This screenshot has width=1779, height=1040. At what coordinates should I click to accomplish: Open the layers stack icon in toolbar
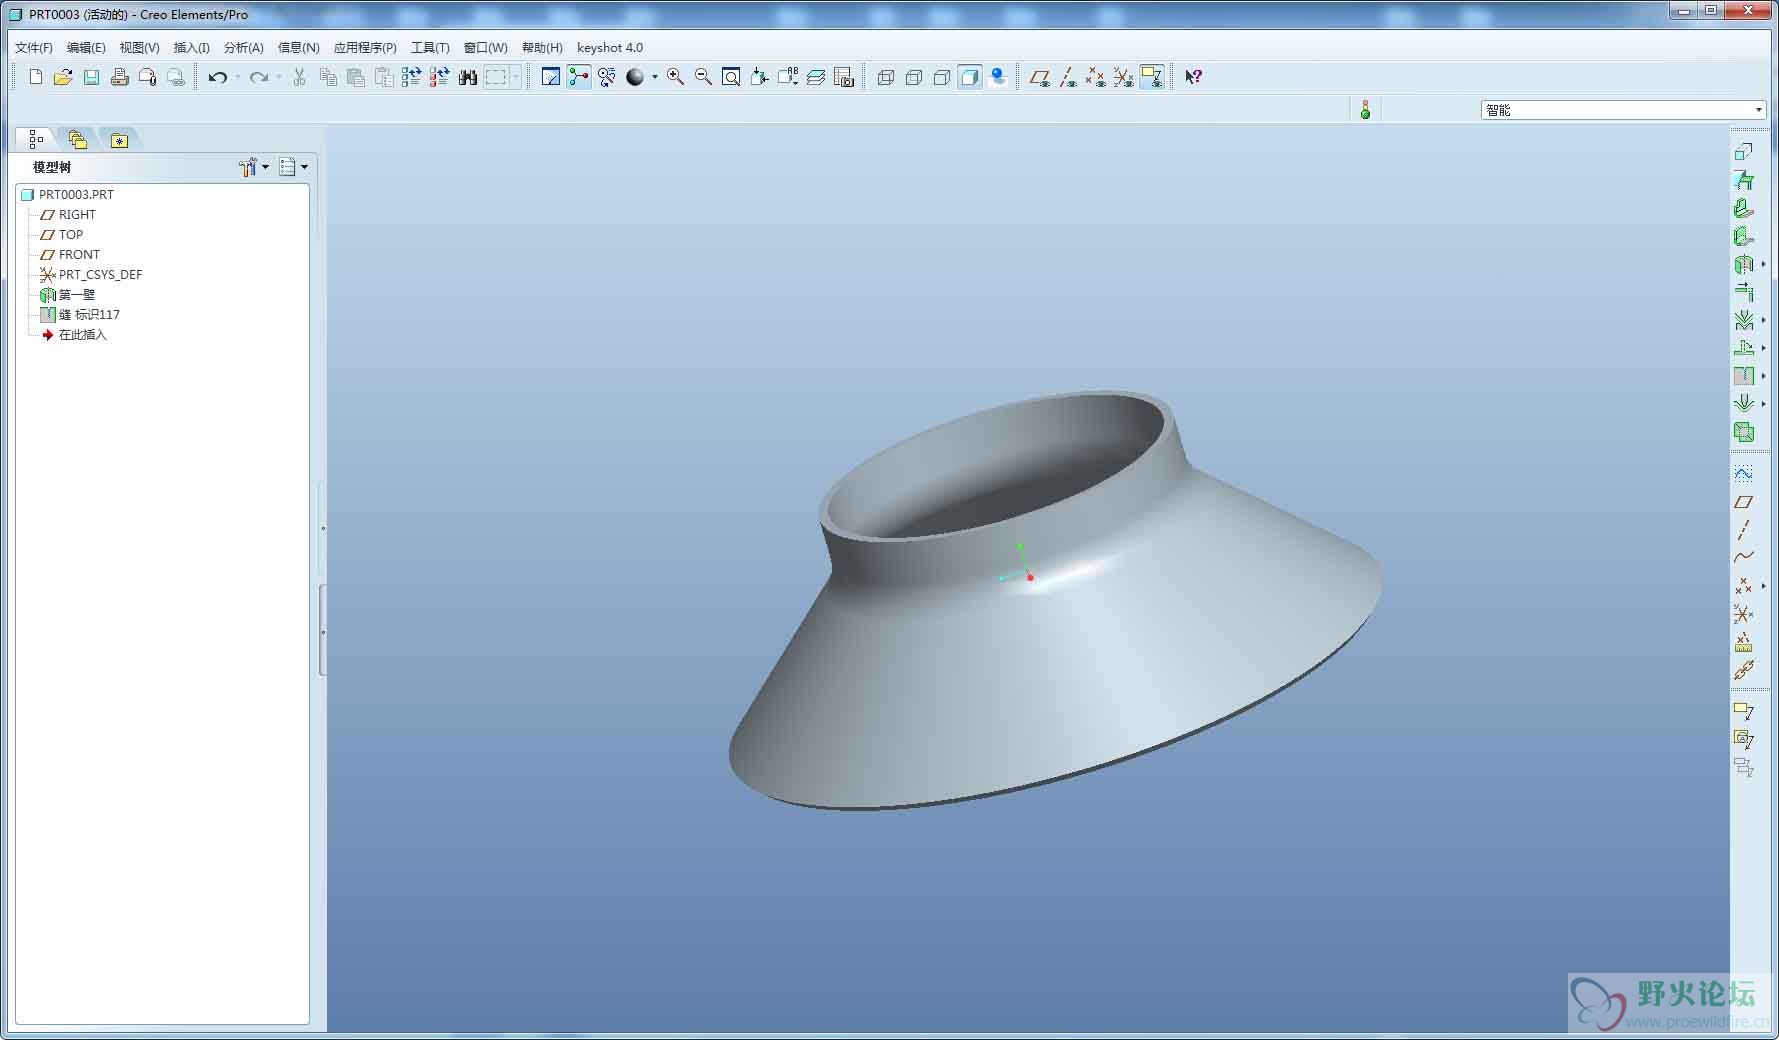point(816,77)
